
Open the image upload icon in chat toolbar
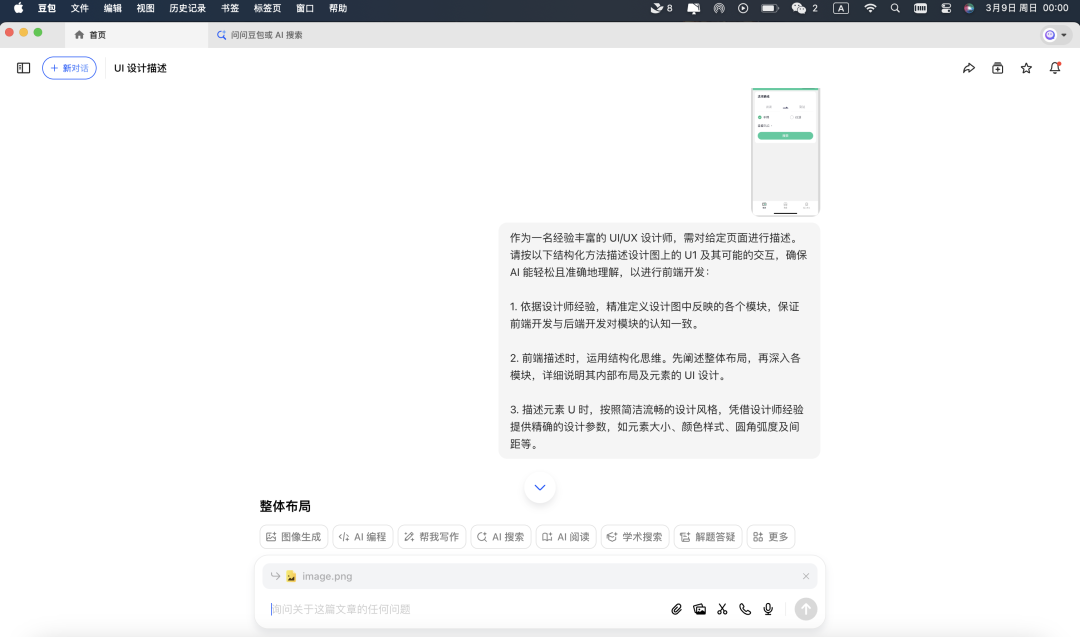click(x=700, y=608)
